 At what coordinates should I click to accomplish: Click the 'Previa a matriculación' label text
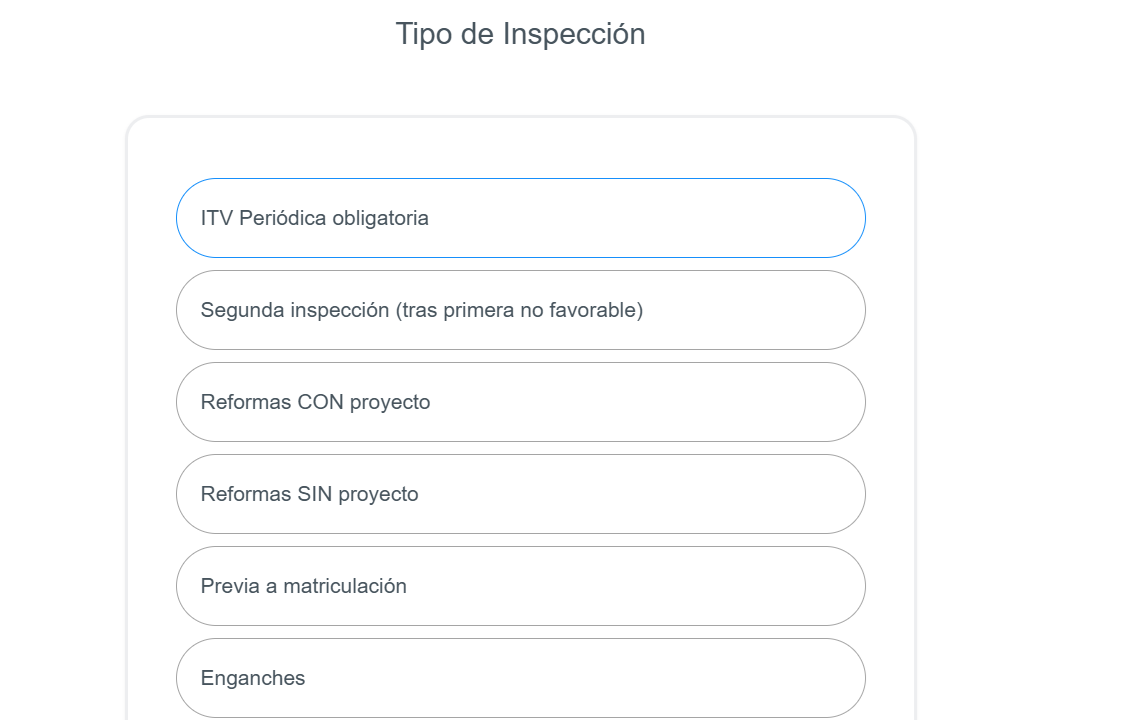303,586
